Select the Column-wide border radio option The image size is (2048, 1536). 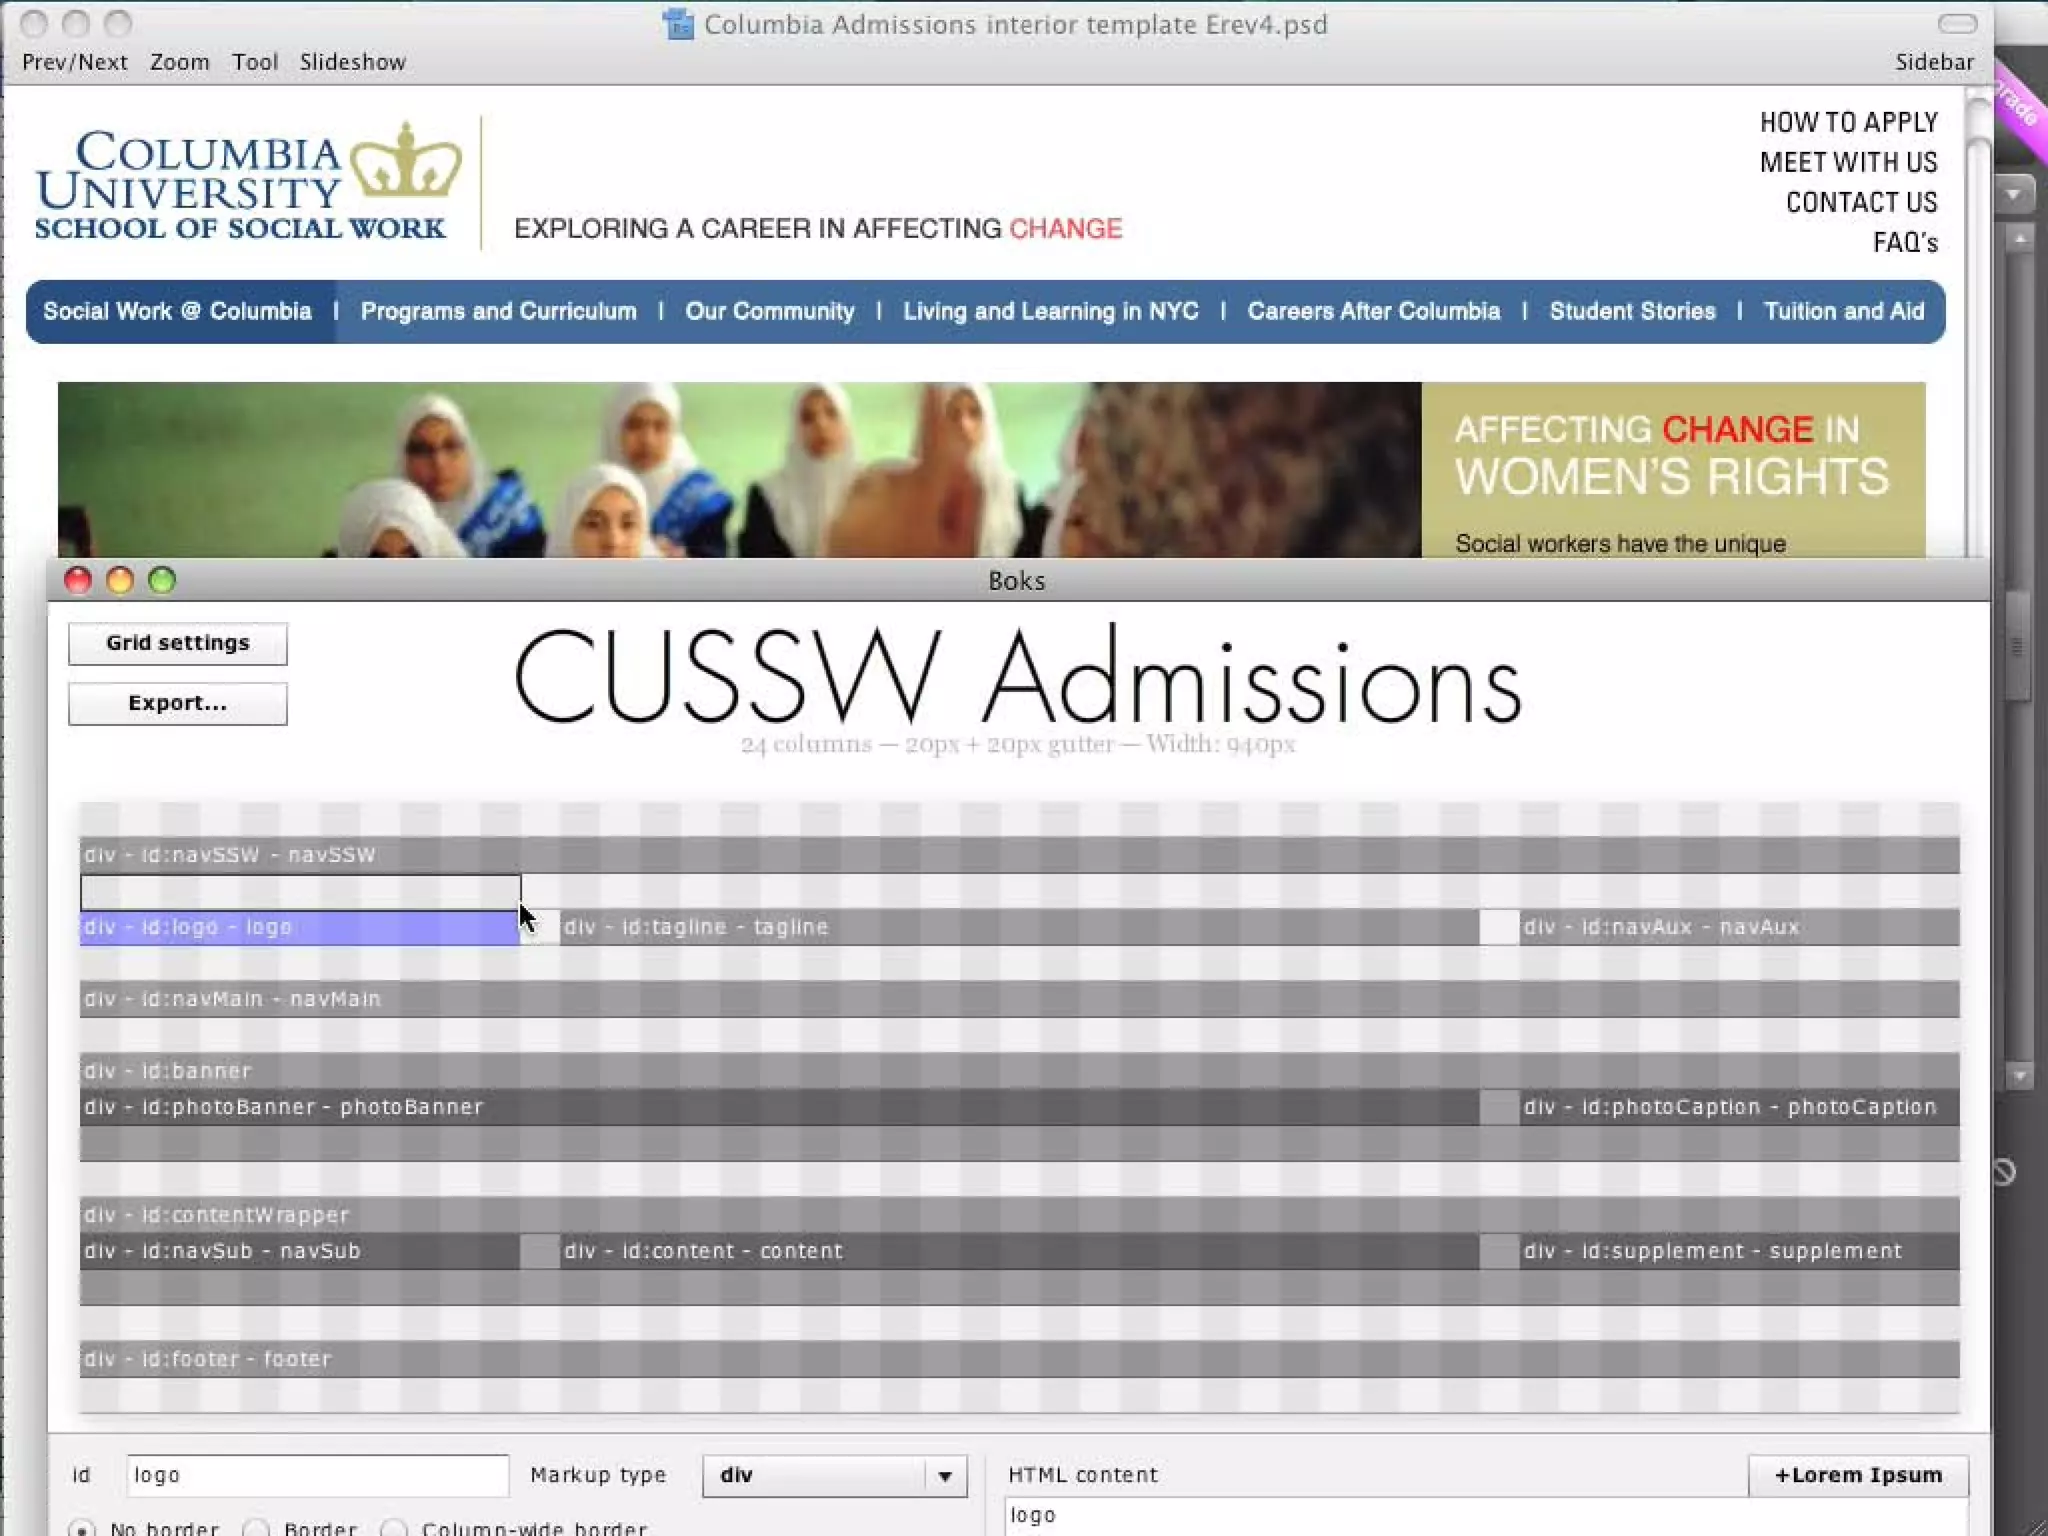[x=394, y=1528]
